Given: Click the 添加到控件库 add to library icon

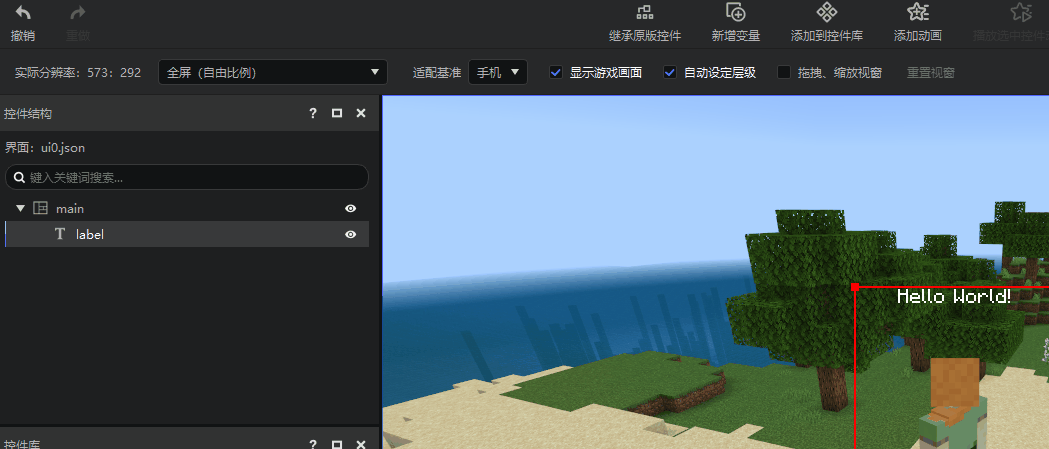Looking at the screenshot, I should click(x=827, y=12).
